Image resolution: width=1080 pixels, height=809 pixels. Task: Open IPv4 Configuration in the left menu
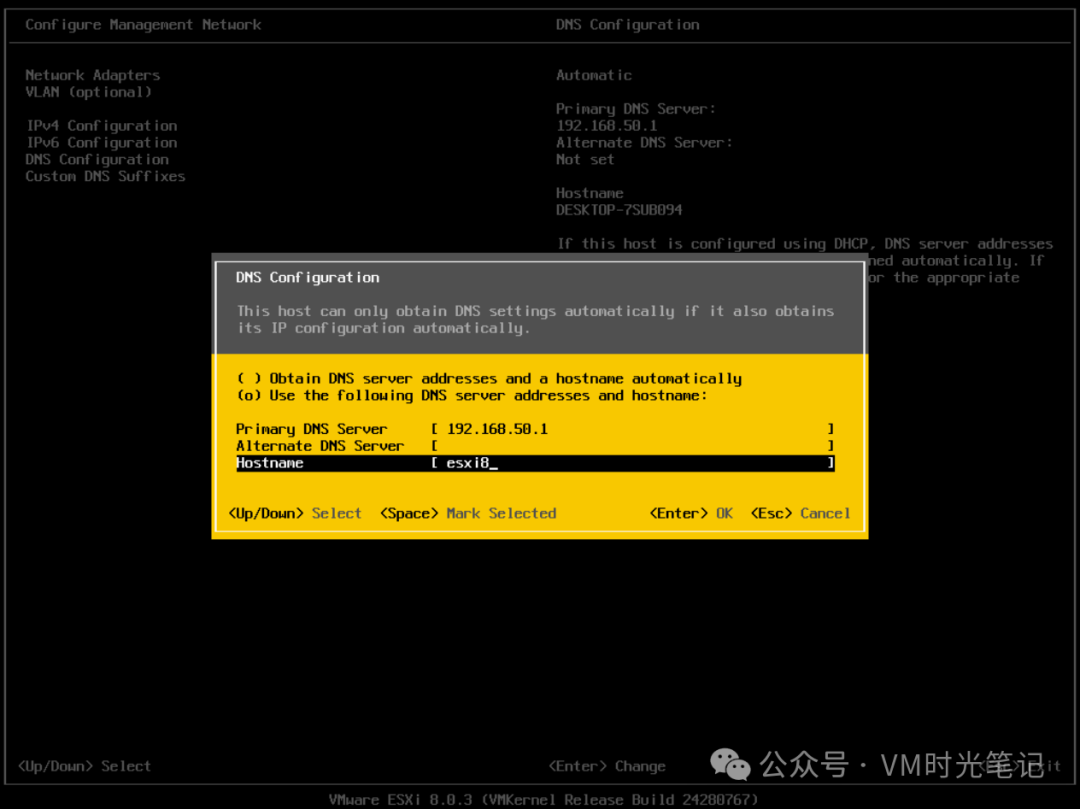click(101, 126)
